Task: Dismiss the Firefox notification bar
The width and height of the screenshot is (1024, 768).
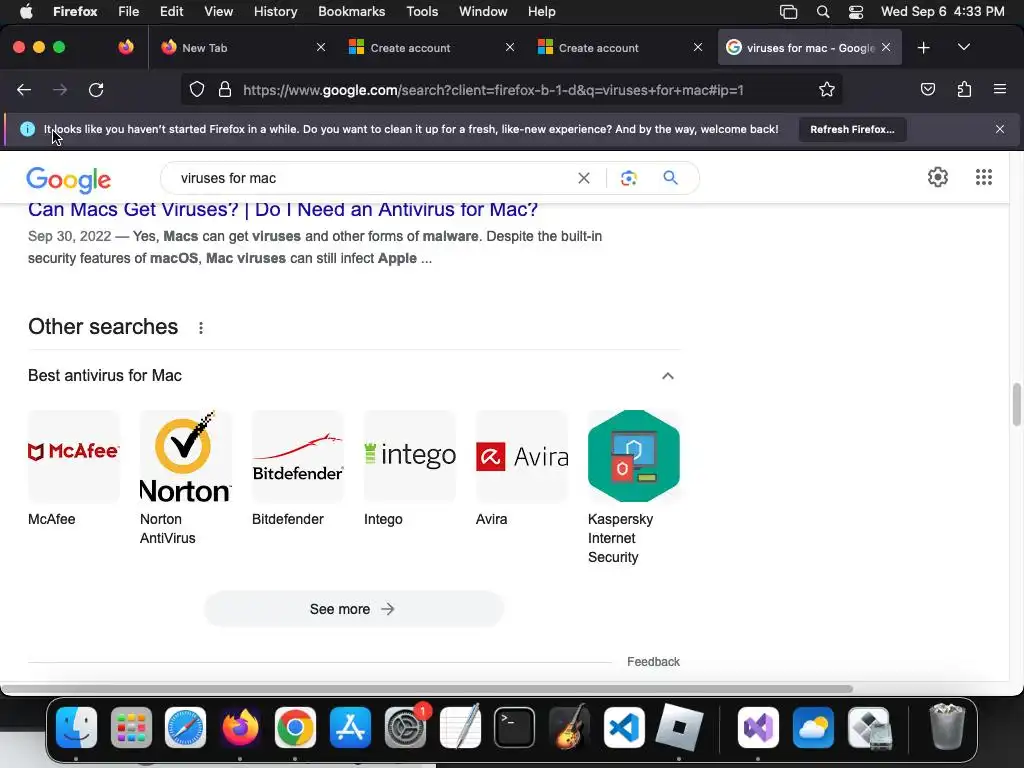Action: [x=999, y=129]
